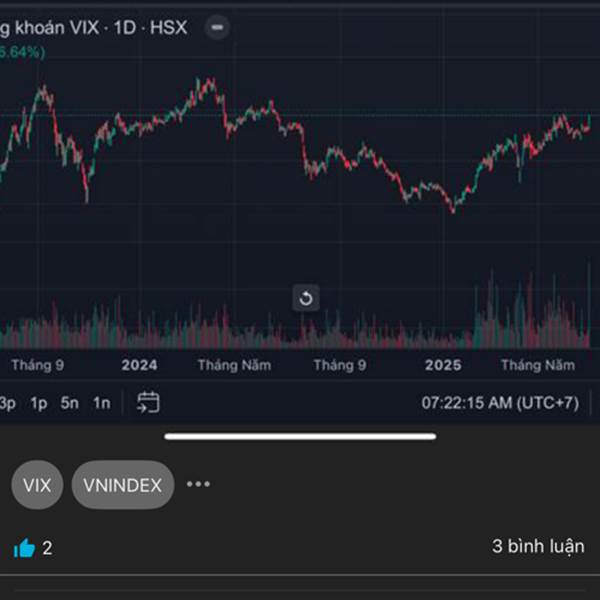Tap the blue thumbs-up like icon
This screenshot has width=600, height=600.
click(x=24, y=548)
